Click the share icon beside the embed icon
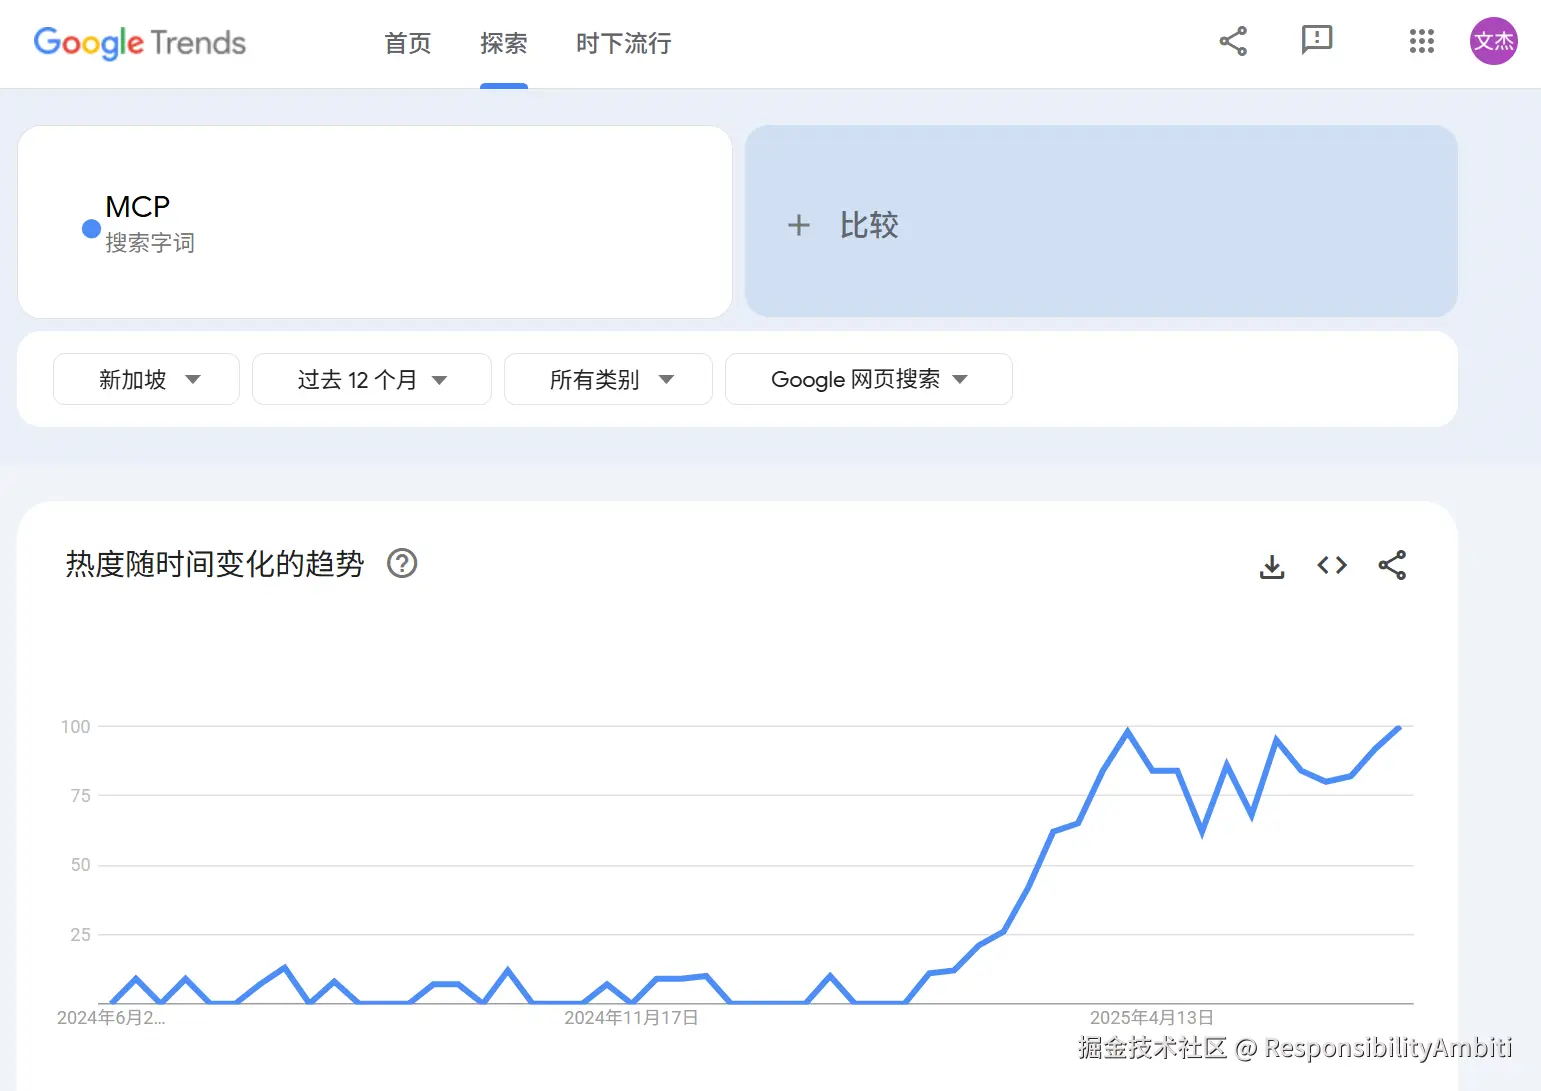Viewport: 1541px width, 1091px height. [1392, 565]
